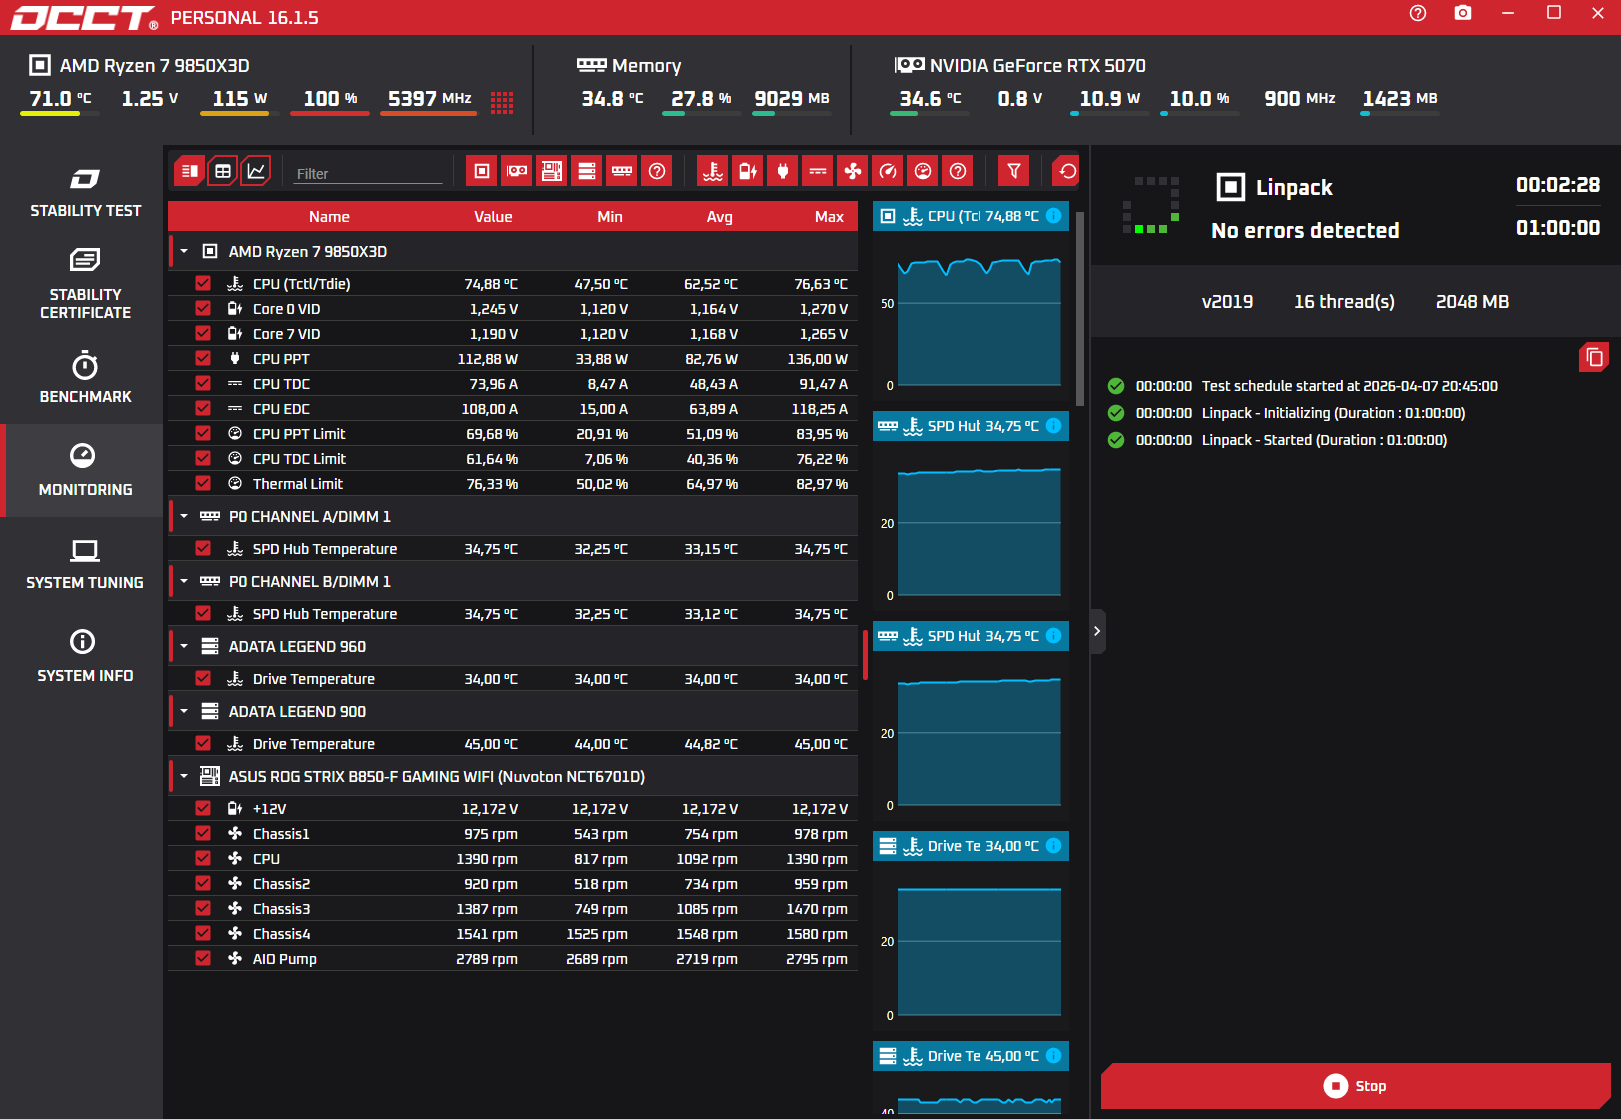Toggle the current sensor type filter
Viewport: 1621px width, 1119px height.
[x=818, y=171]
